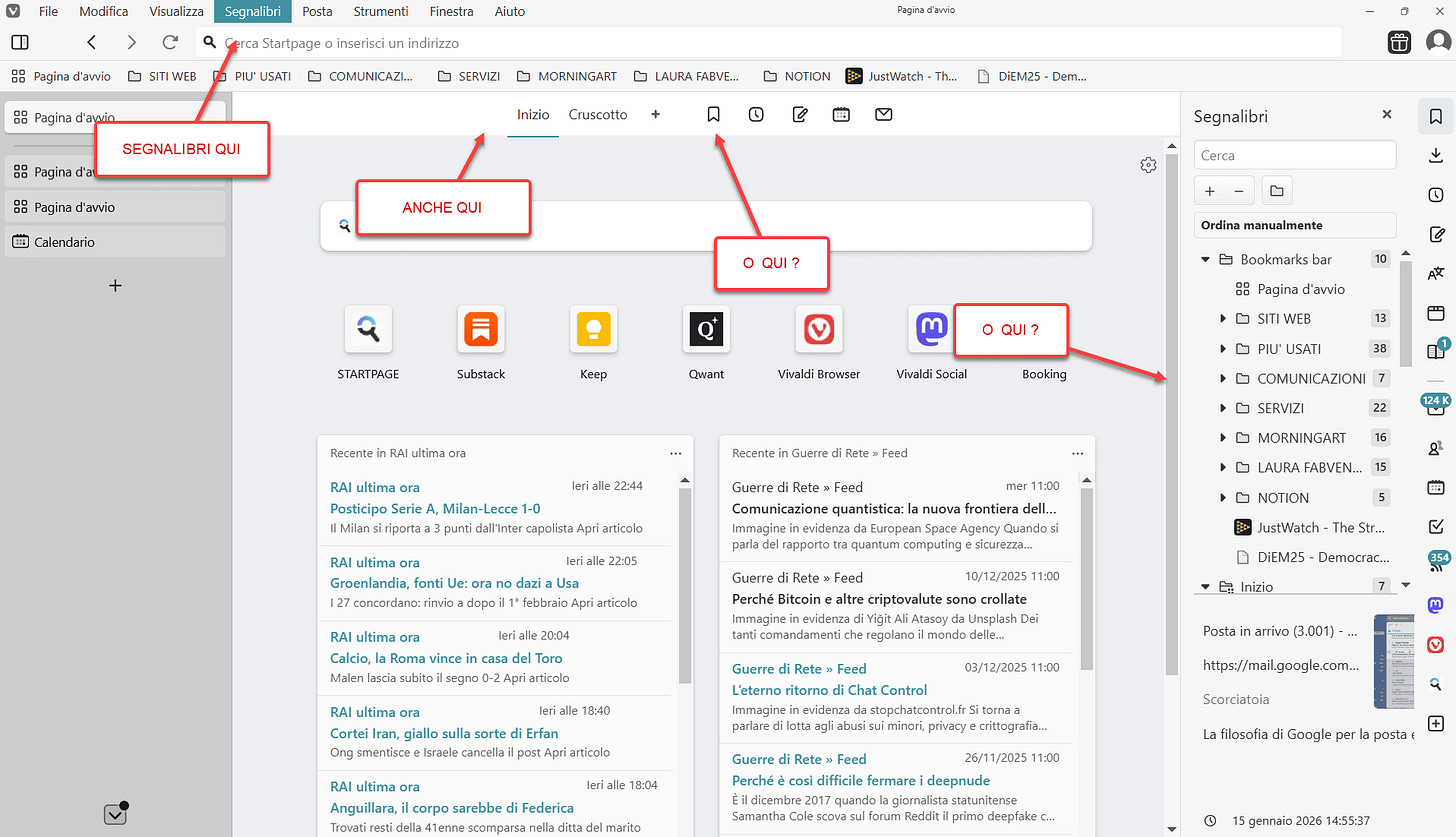The width and height of the screenshot is (1456, 837).
Task: Open article Perché Bitcoin e altre criptovalute sono crollate
Action: (x=879, y=599)
